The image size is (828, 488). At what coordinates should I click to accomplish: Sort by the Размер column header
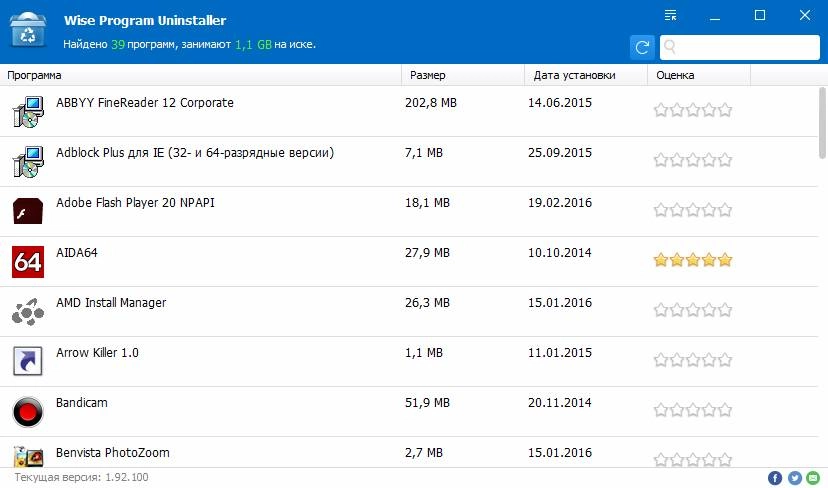point(463,75)
